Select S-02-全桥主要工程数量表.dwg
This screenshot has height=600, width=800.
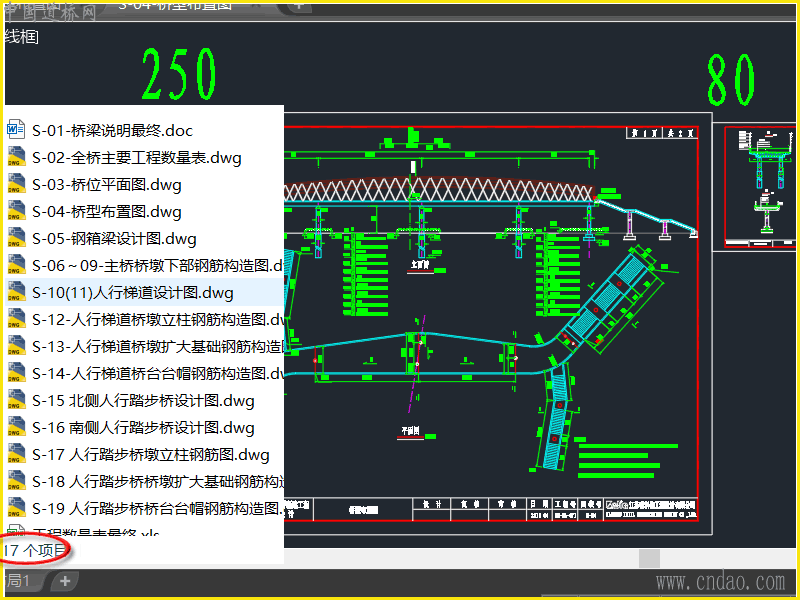click(x=137, y=158)
